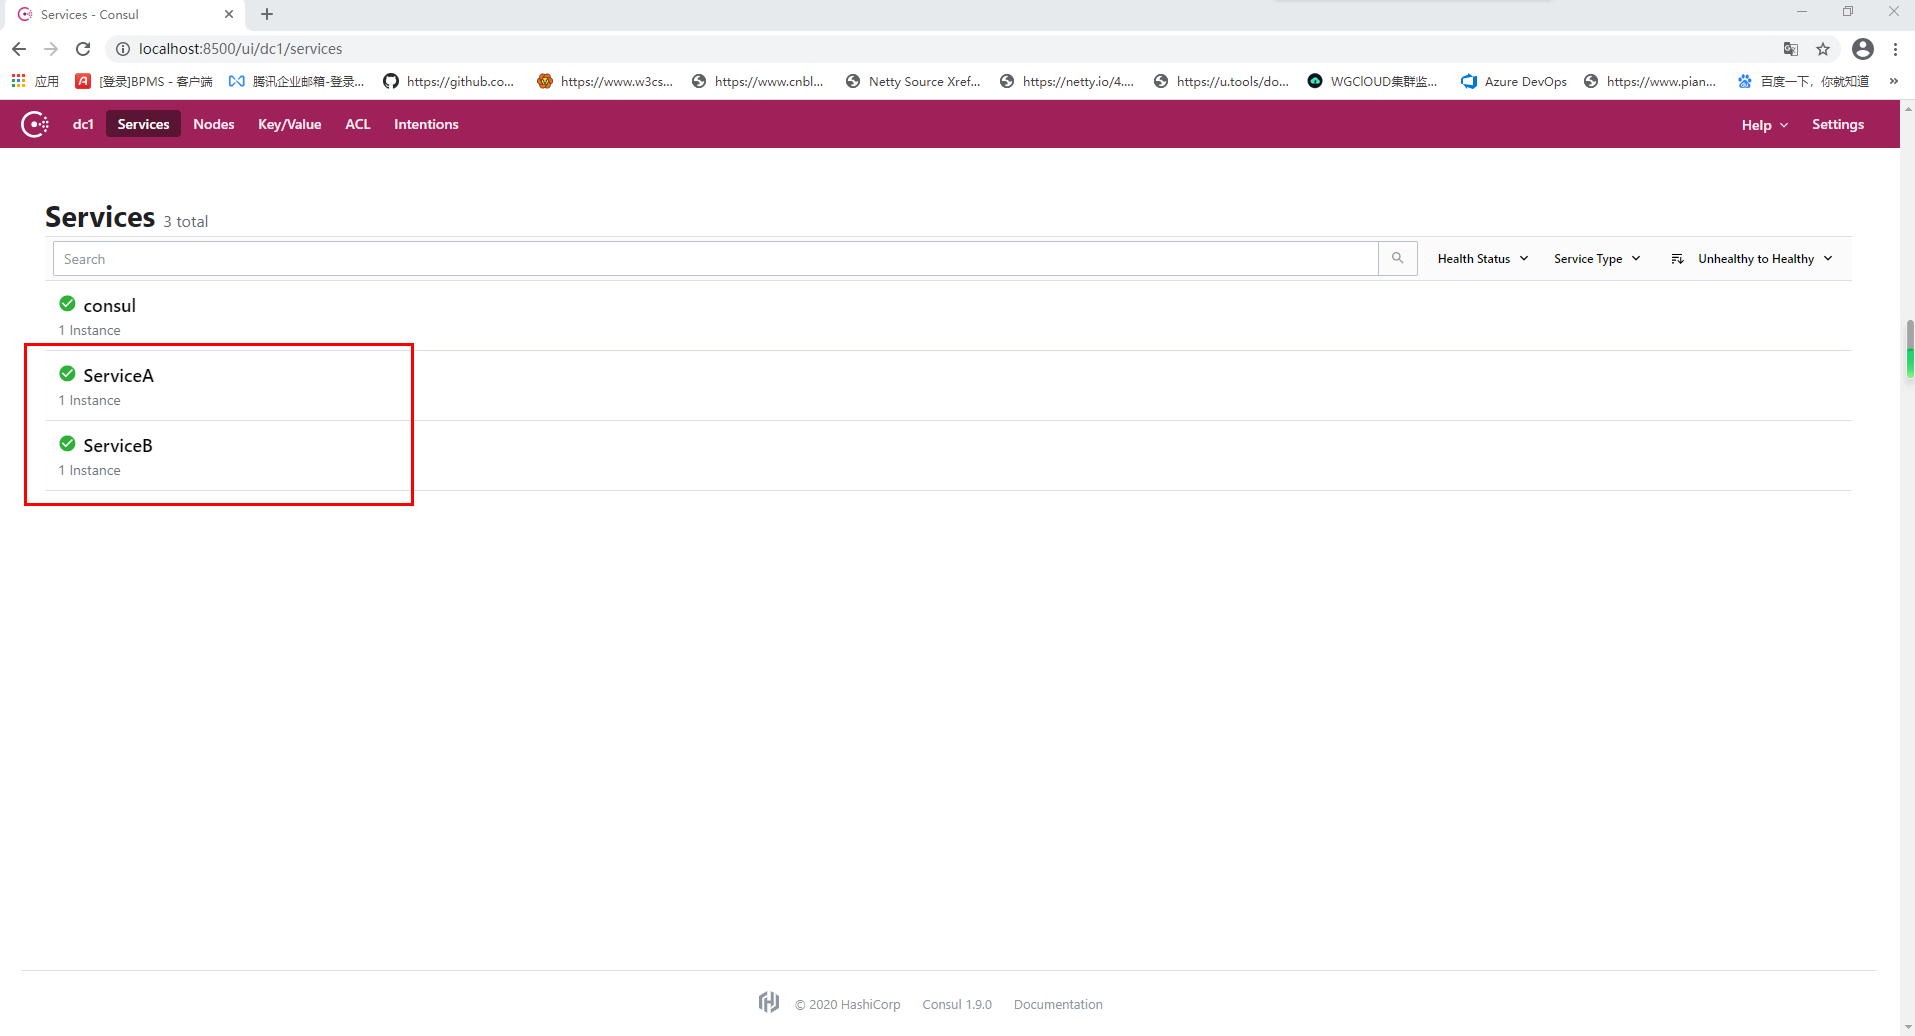Click the search magnifier button

(x=1397, y=258)
